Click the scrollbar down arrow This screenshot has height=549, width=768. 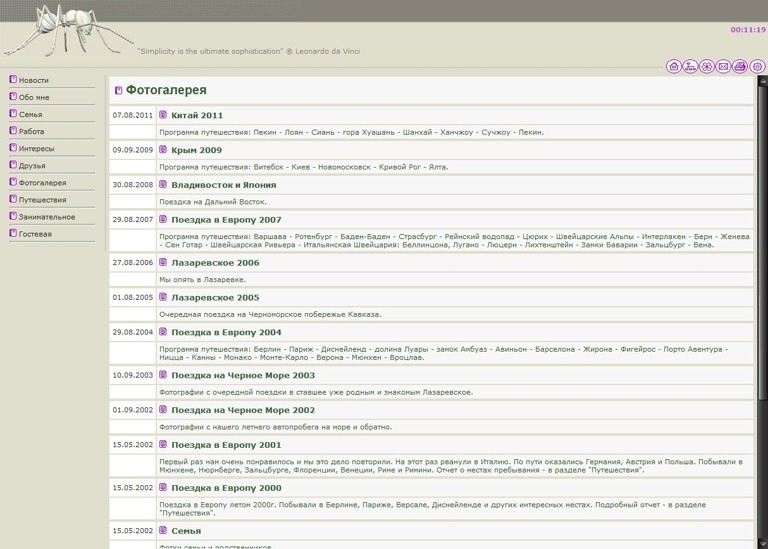763,545
